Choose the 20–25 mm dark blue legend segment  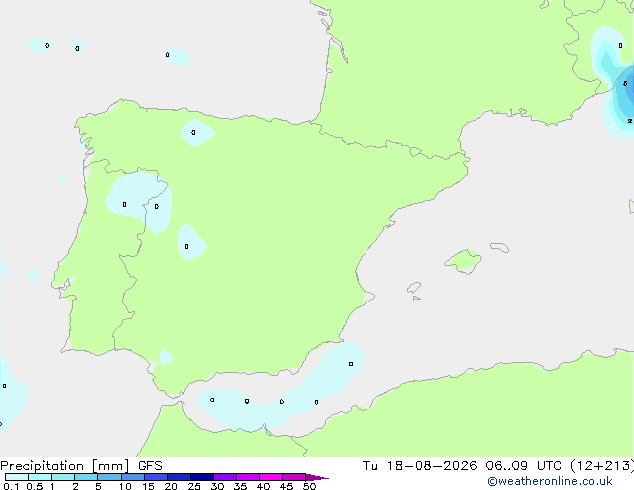pos(179,477)
